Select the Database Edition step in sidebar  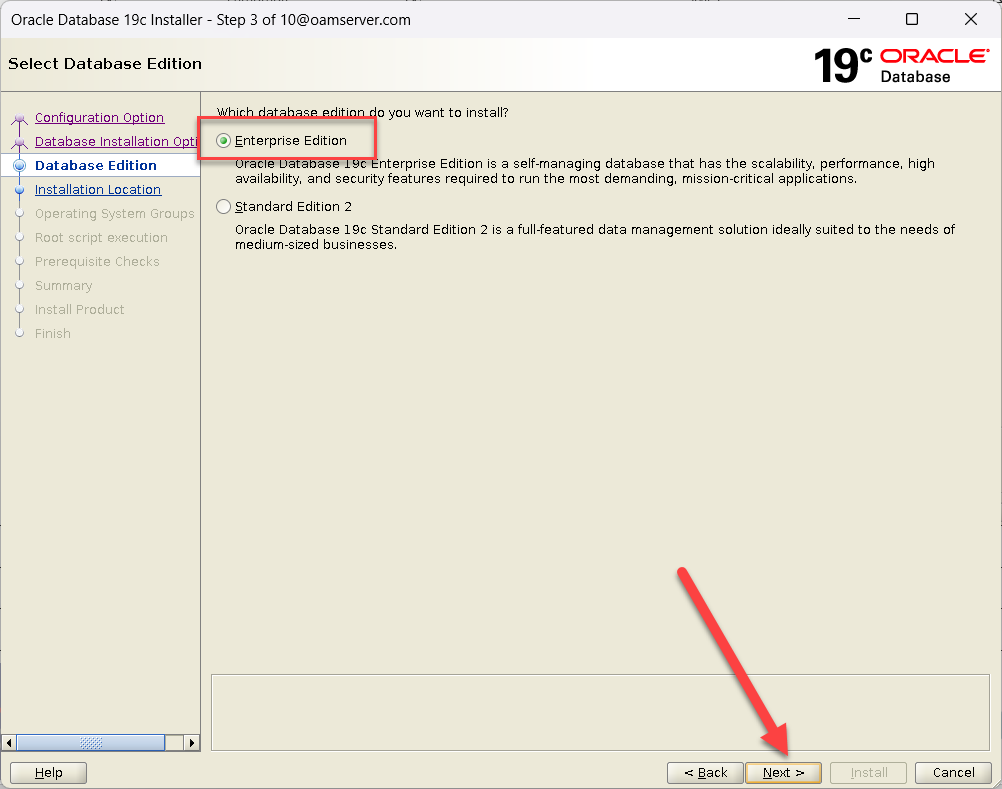point(95,166)
